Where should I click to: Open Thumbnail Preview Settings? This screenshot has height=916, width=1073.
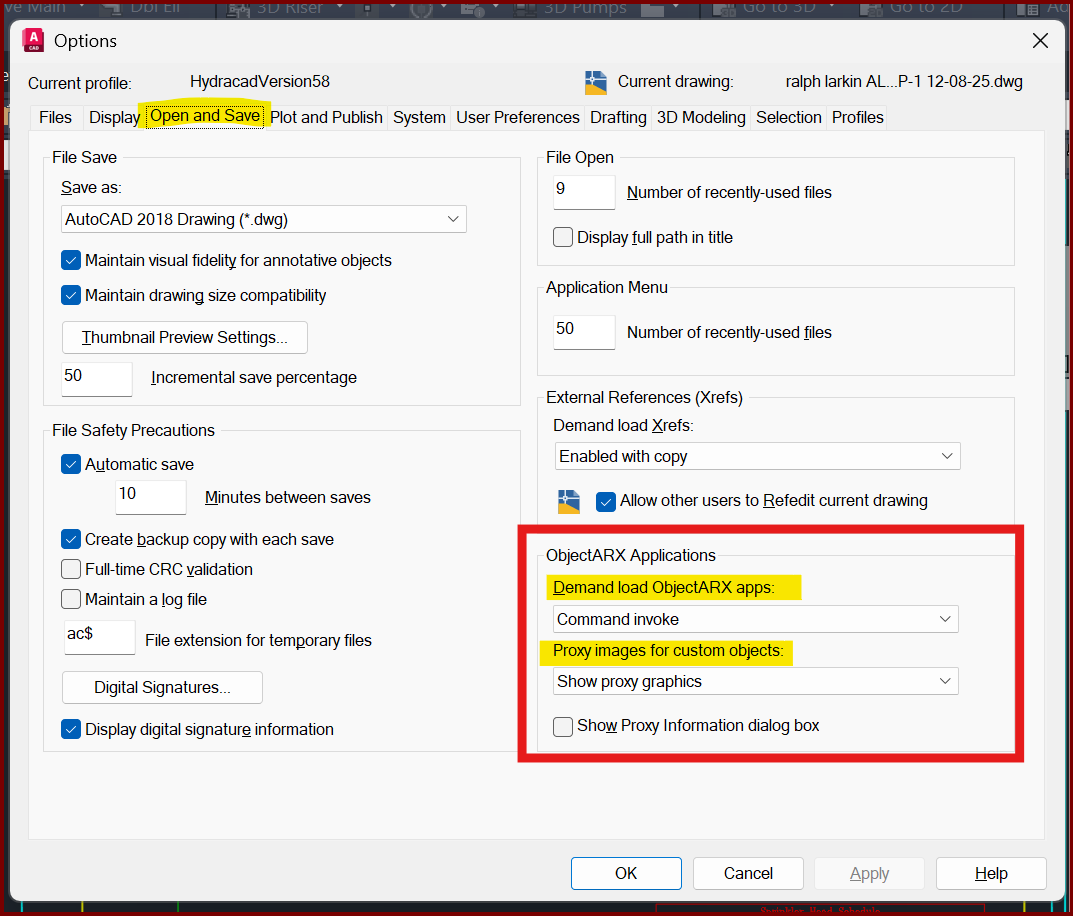point(185,338)
